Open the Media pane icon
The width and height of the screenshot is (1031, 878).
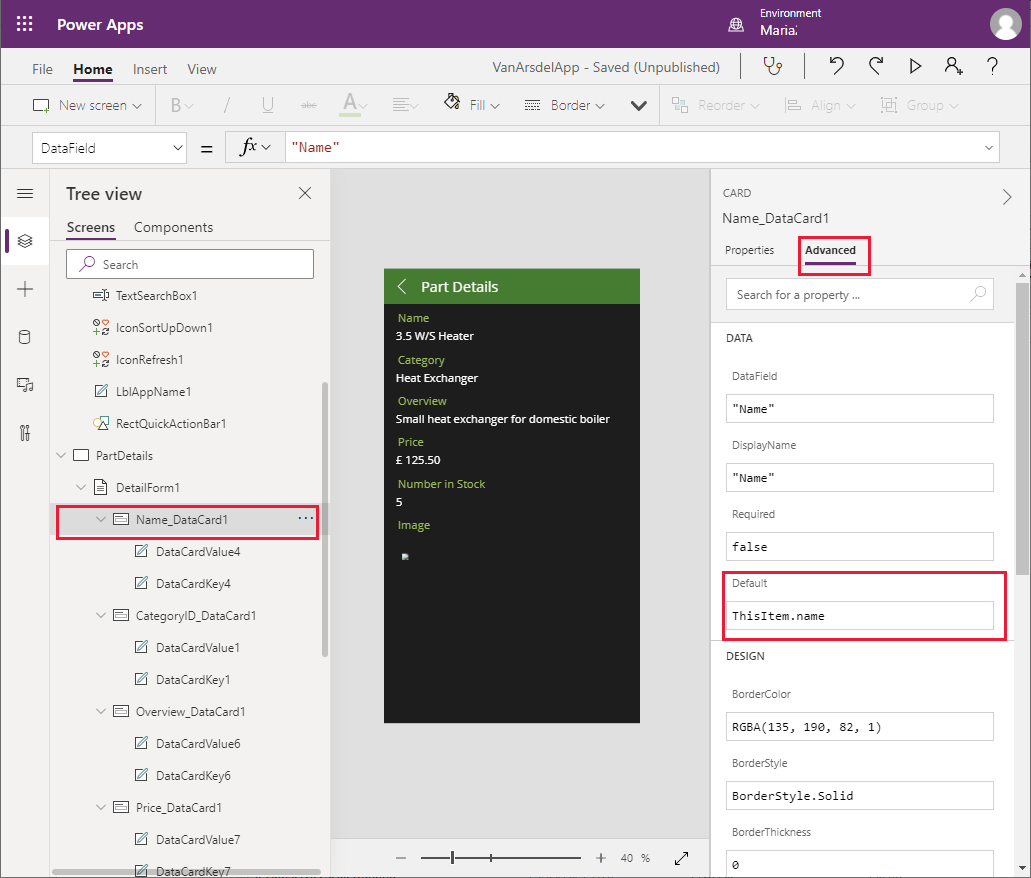(25, 385)
